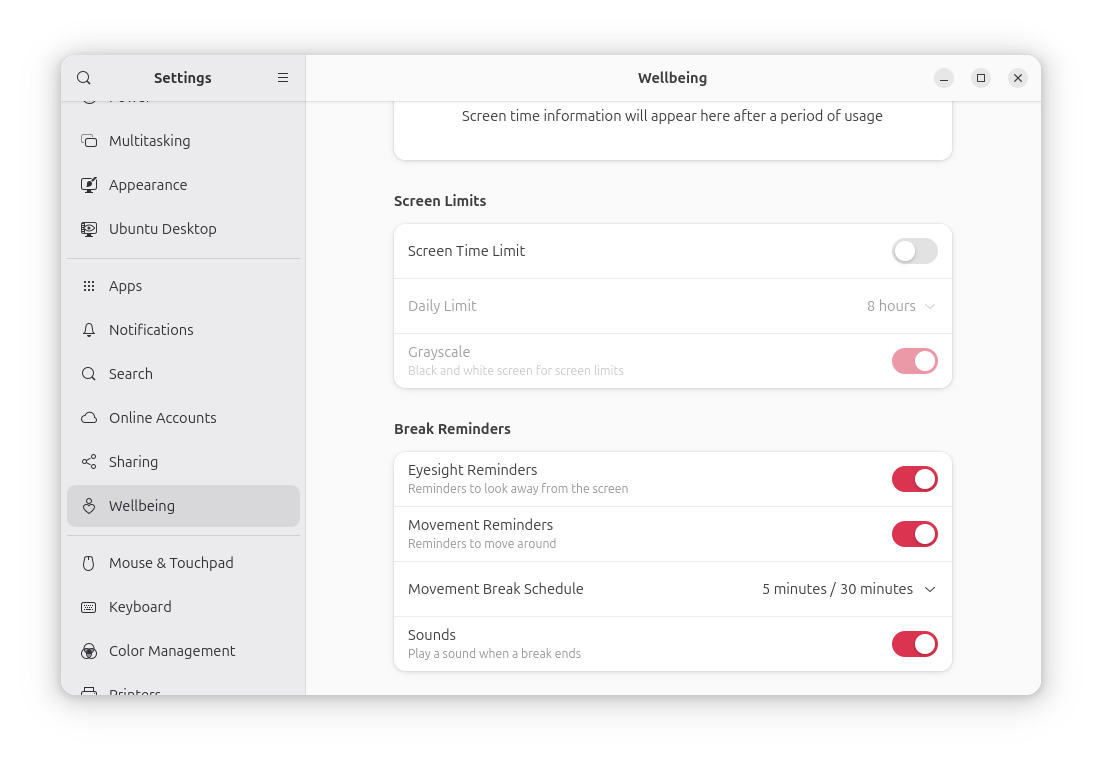Click 'Play a sound when a break ends'
This screenshot has width=1102, height=762.
click(x=494, y=654)
